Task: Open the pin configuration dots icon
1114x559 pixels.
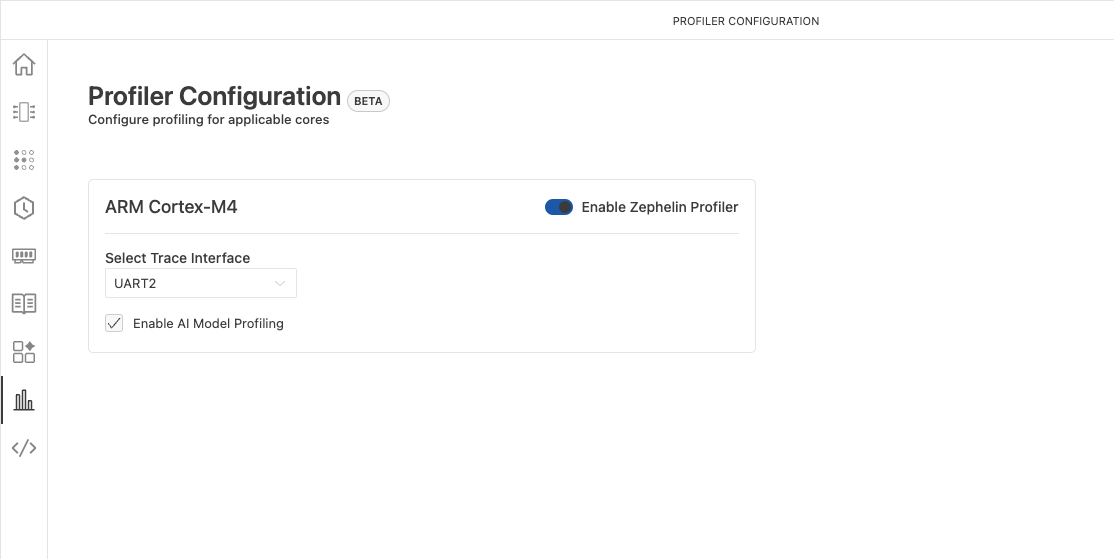Action: click(x=24, y=160)
